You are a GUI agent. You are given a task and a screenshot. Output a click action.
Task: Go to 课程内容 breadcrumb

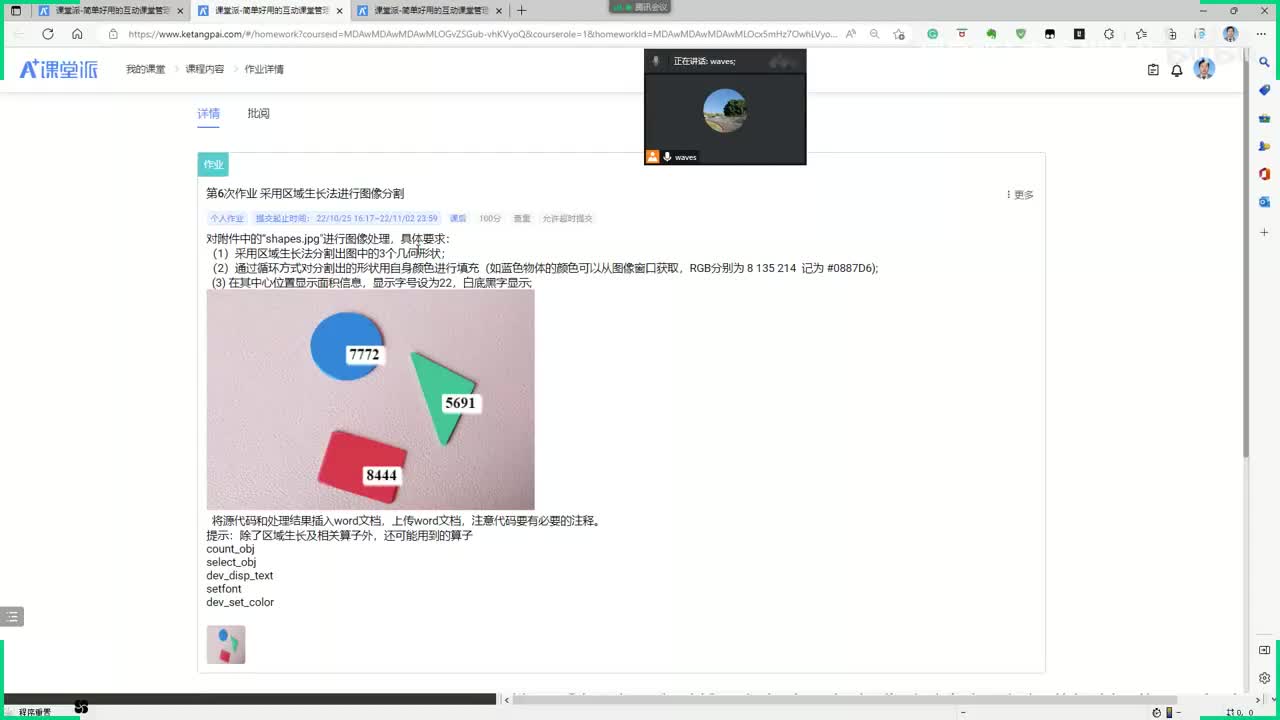[x=205, y=69]
